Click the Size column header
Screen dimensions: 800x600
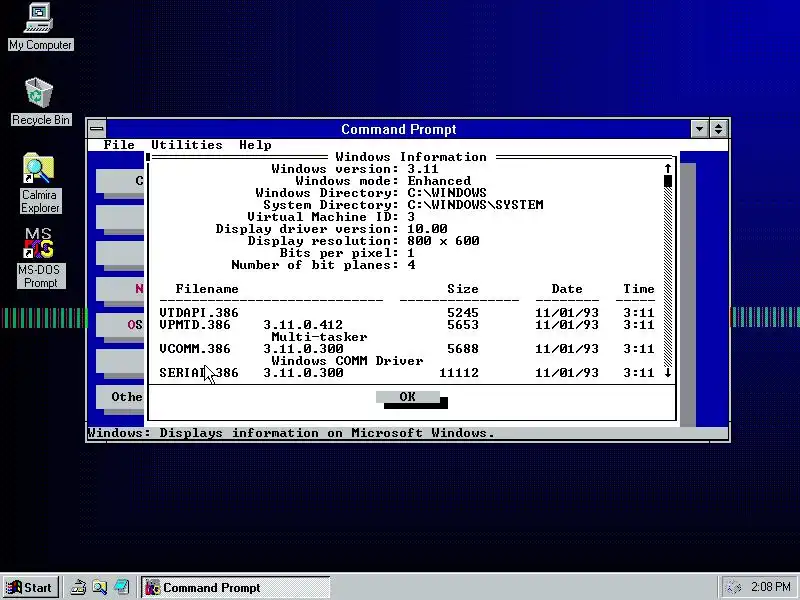click(463, 289)
